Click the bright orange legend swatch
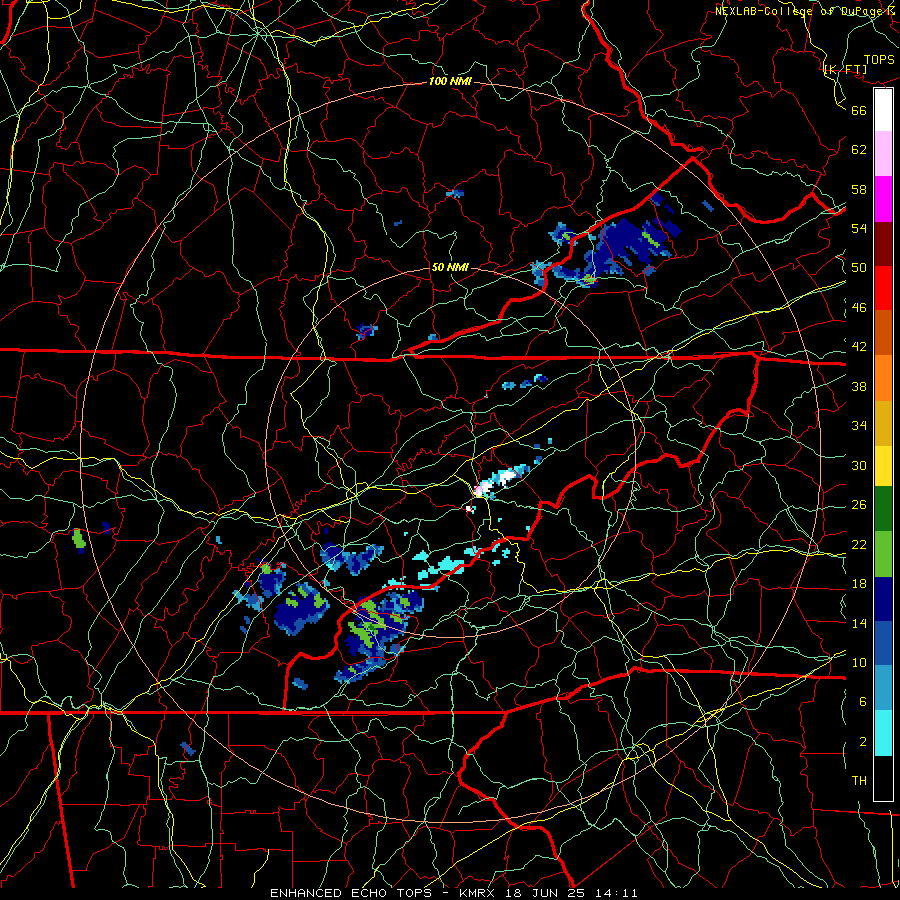 pyautogui.click(x=883, y=378)
